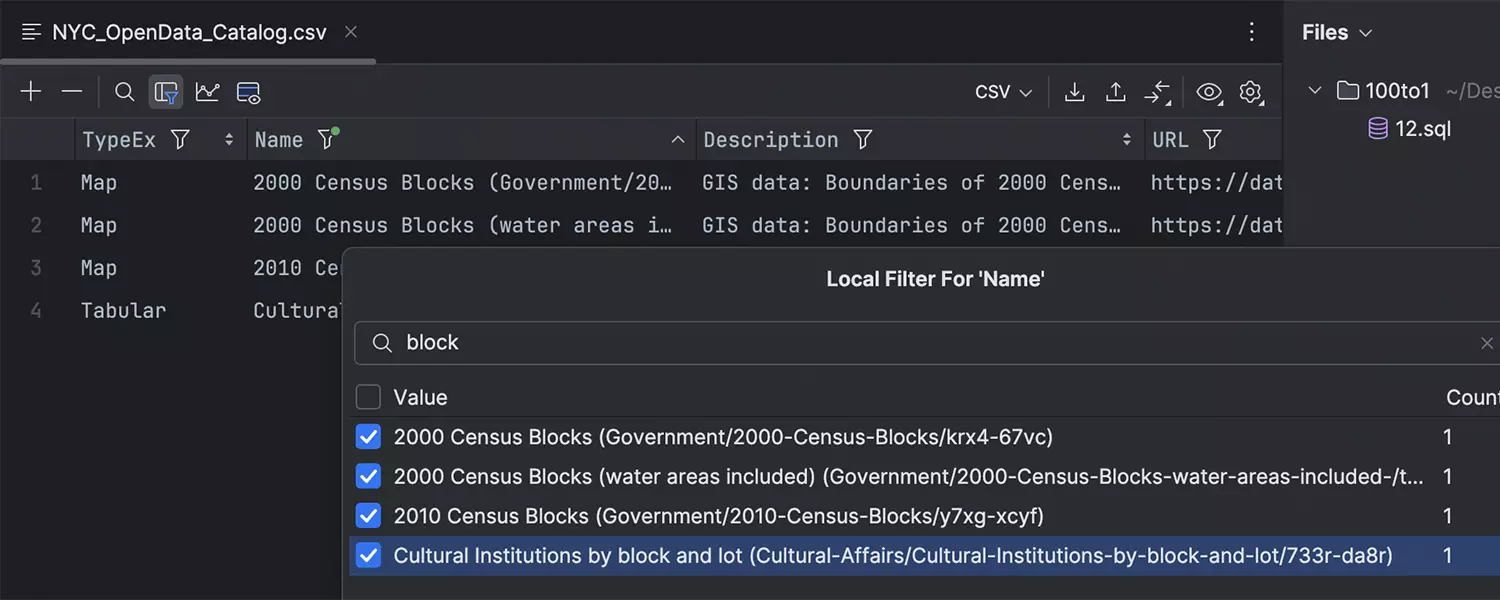Click the upload import icon

1115,92
